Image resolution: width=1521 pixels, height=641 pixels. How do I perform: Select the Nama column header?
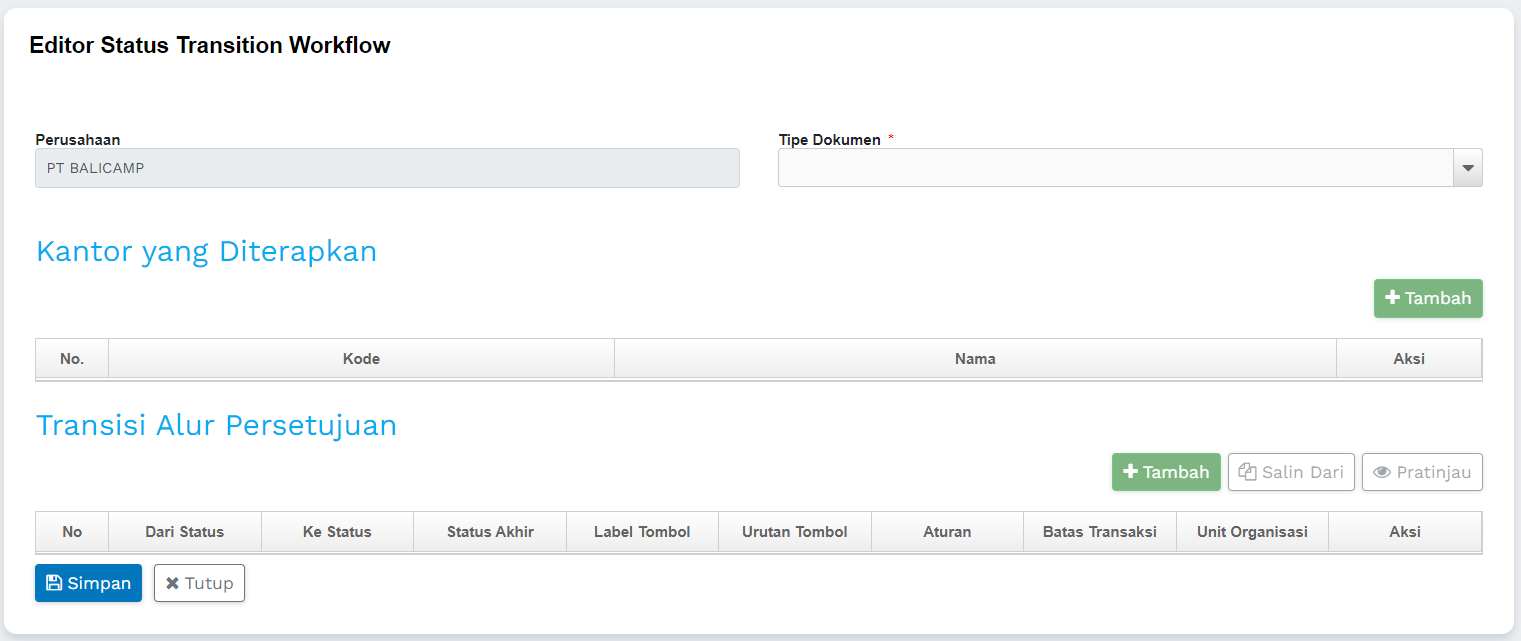point(975,359)
